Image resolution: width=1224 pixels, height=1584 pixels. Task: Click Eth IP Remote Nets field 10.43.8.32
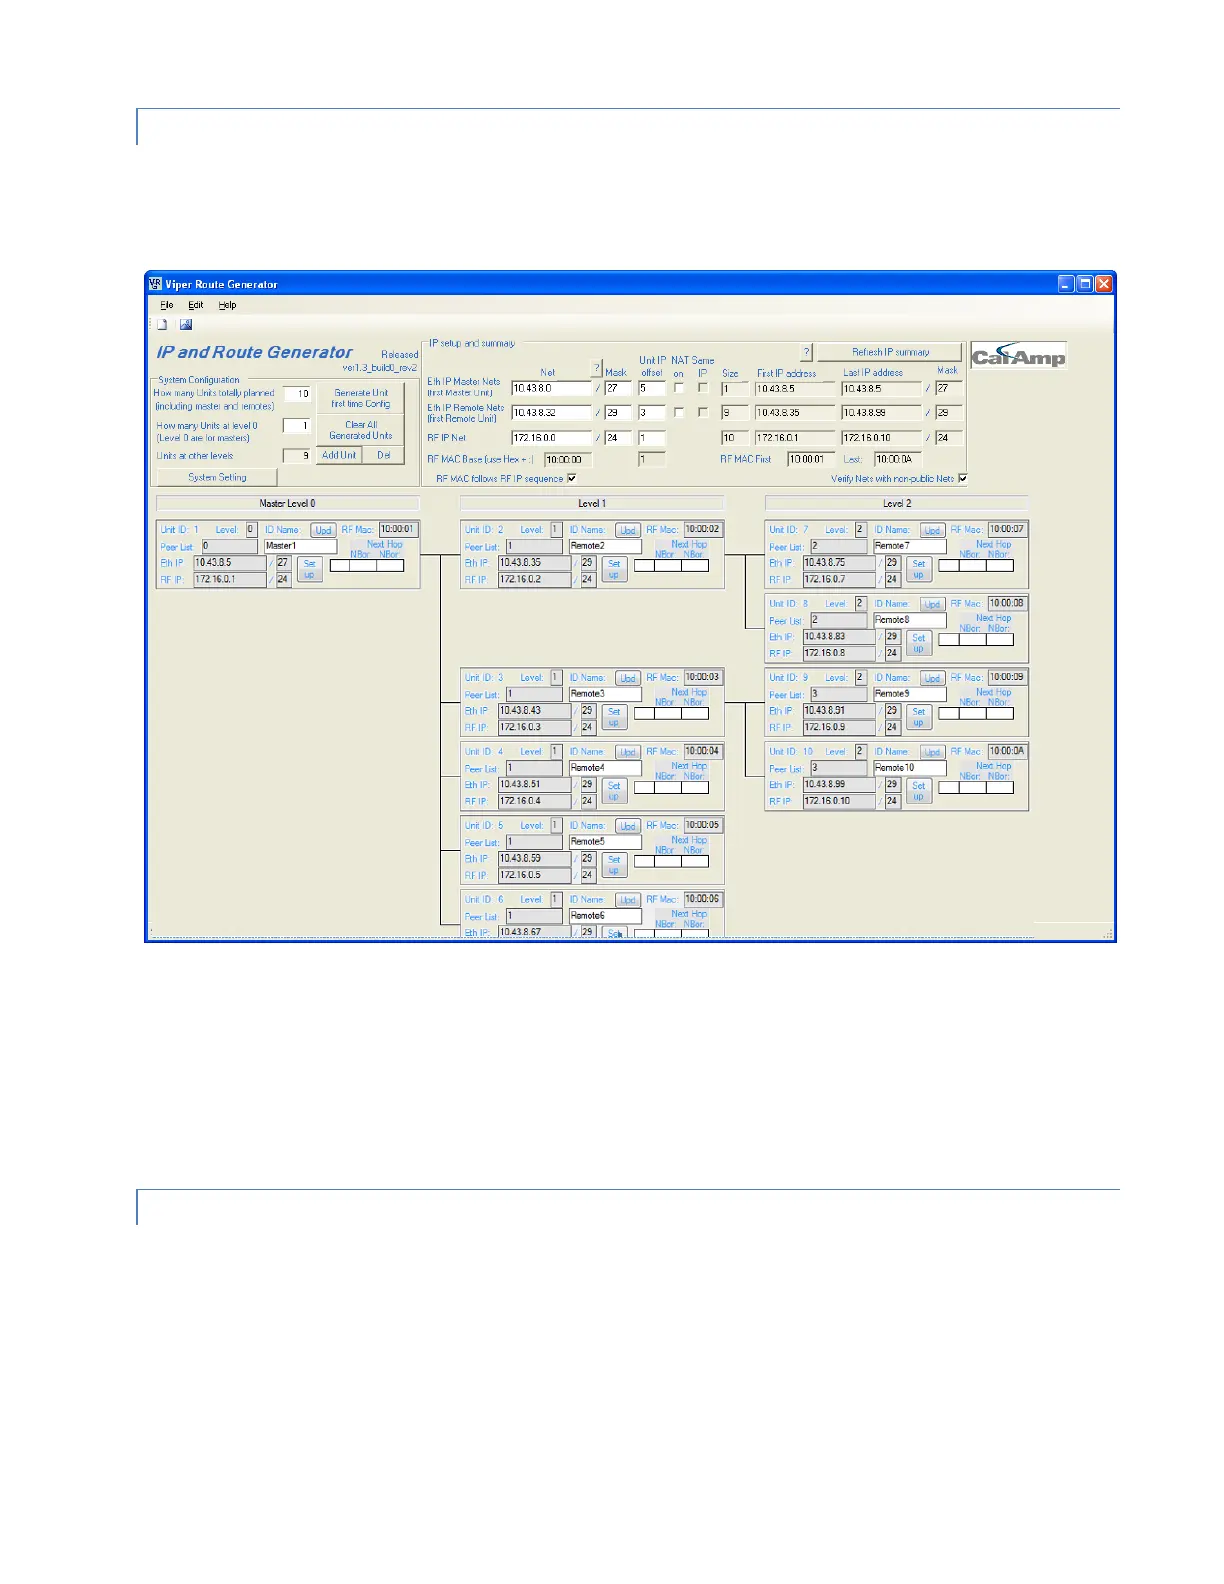[x=552, y=412]
